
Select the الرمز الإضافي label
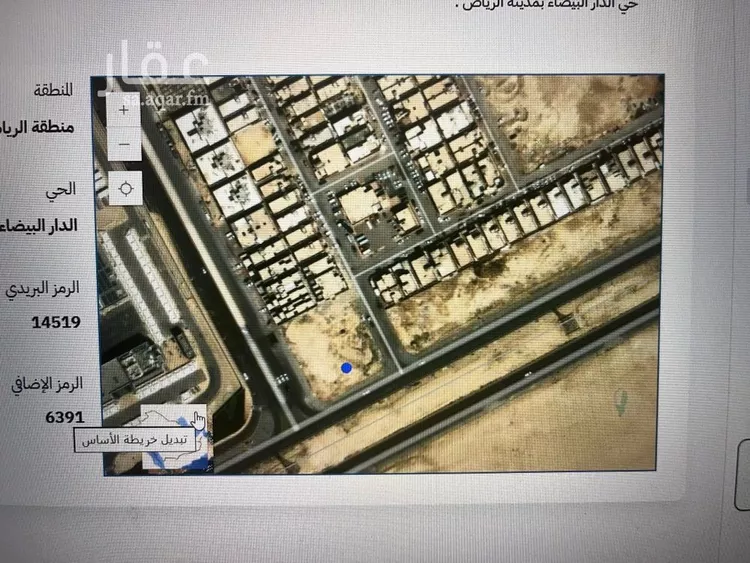click(x=47, y=385)
